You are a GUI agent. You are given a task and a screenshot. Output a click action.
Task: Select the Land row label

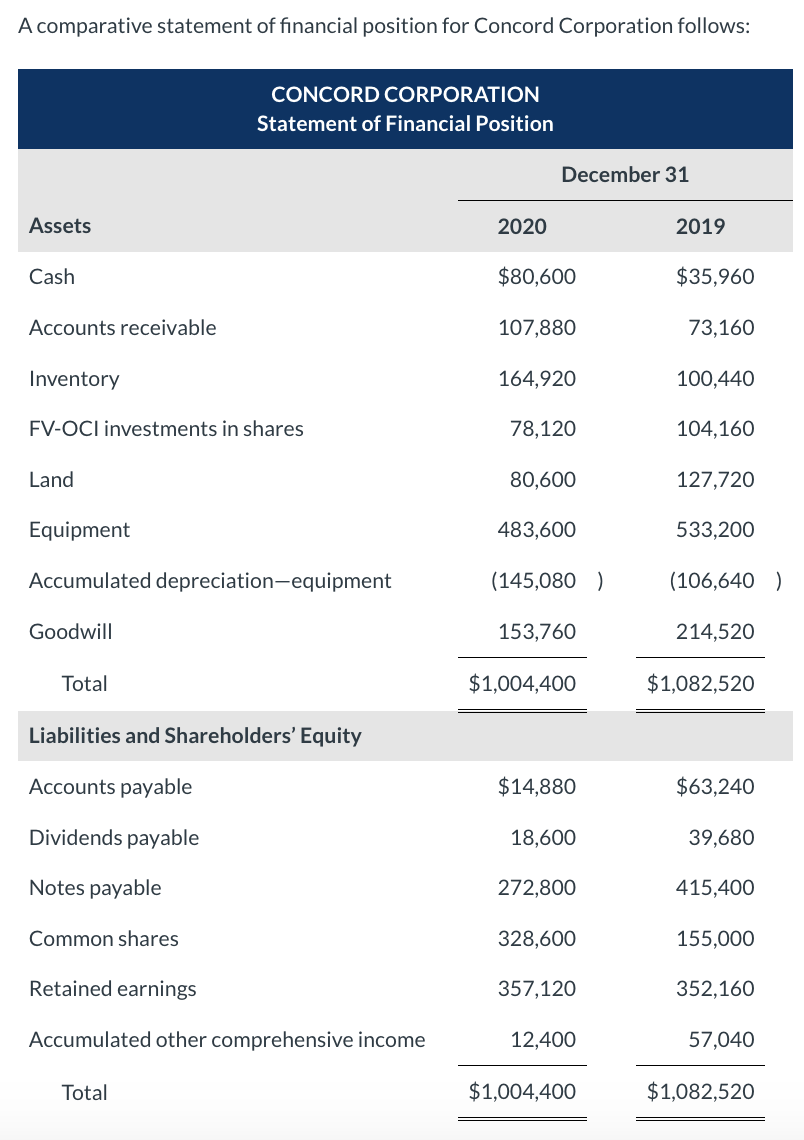[x=51, y=479]
